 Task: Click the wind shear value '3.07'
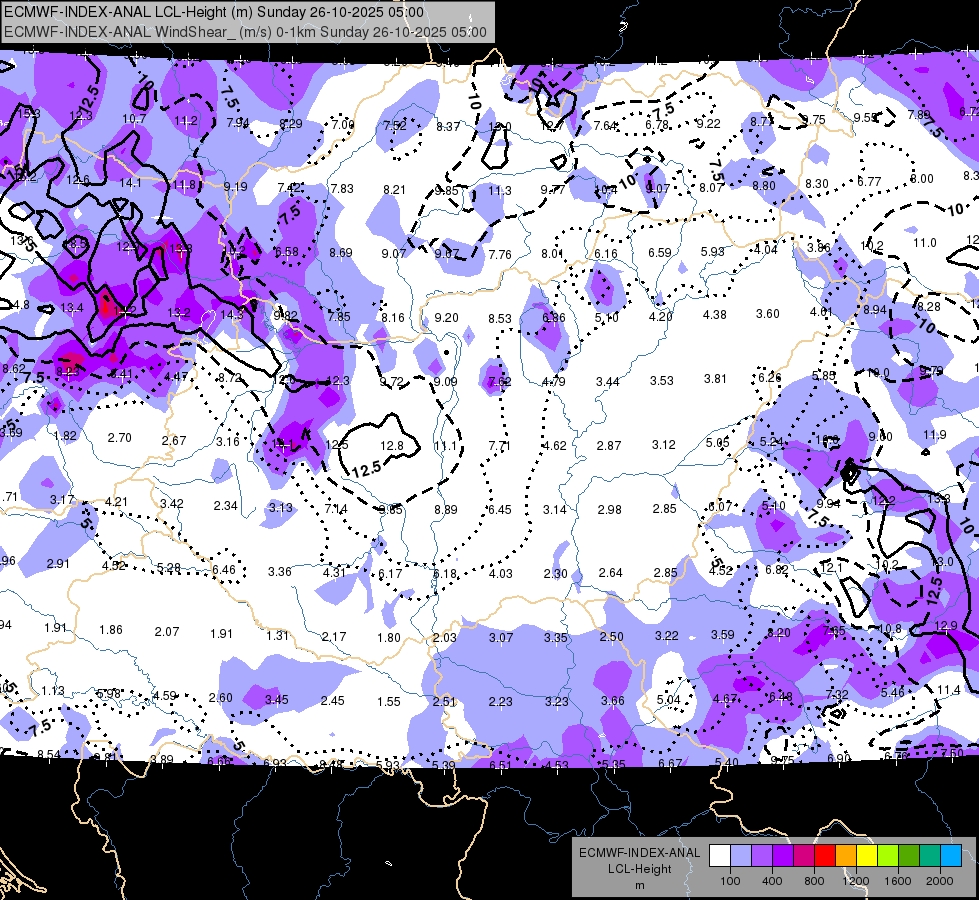501,638
